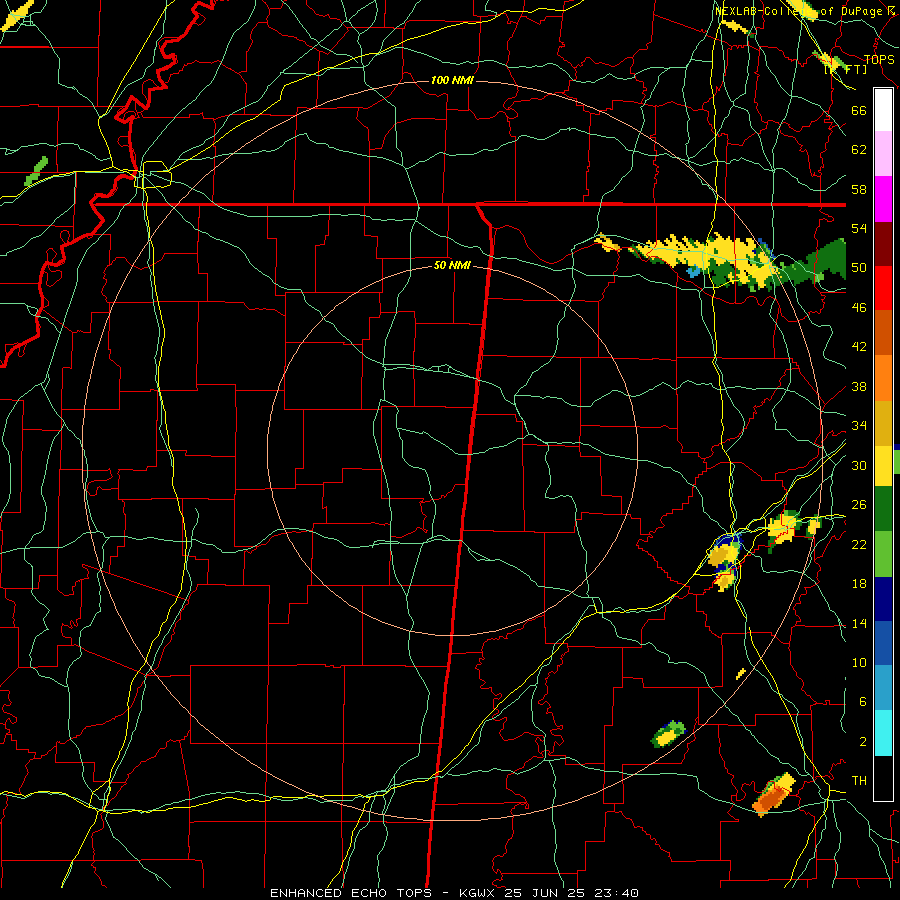Select the legend value 30
Viewport: 900px width, 900px height.
859,465
